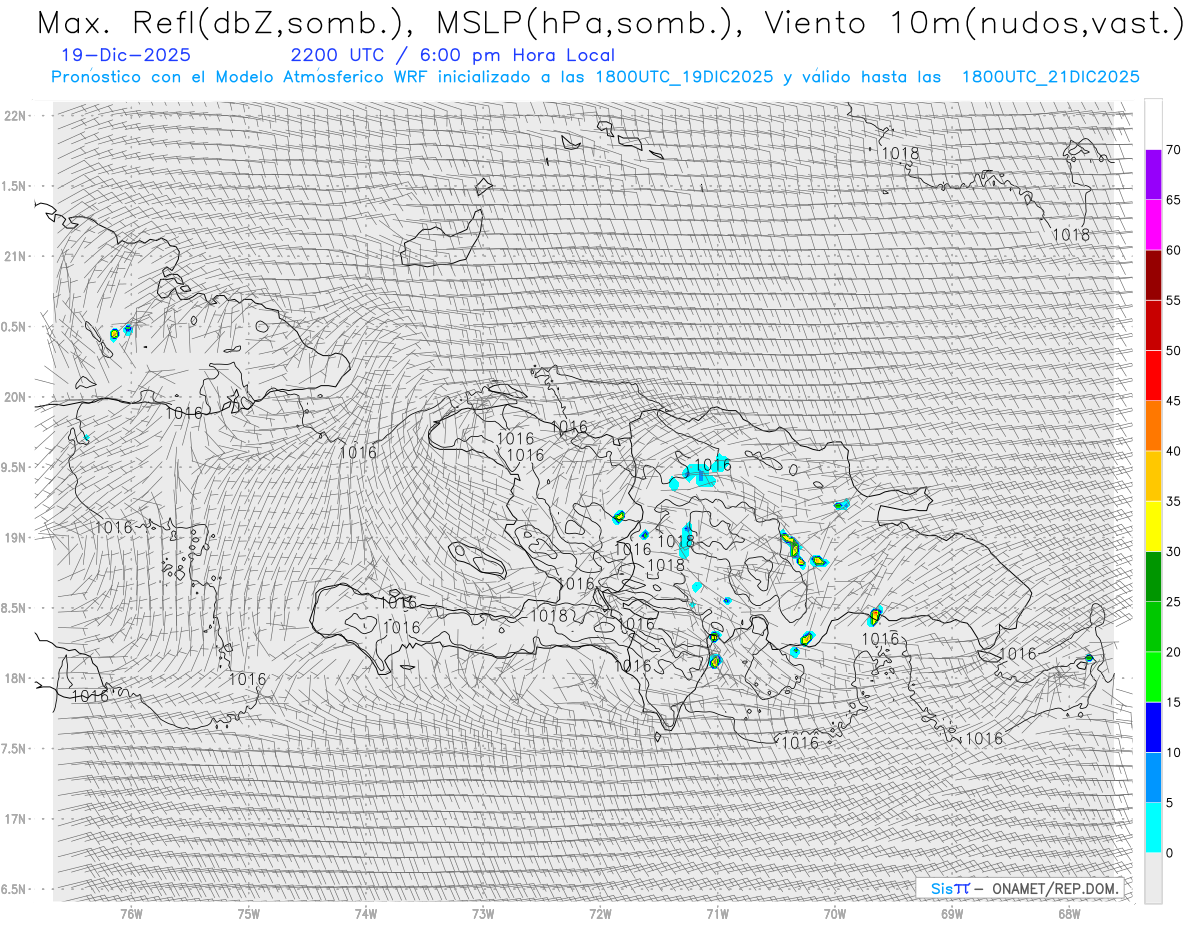Click the '35' legend tick value
This screenshot has height=927, width=1200.
tap(1174, 501)
